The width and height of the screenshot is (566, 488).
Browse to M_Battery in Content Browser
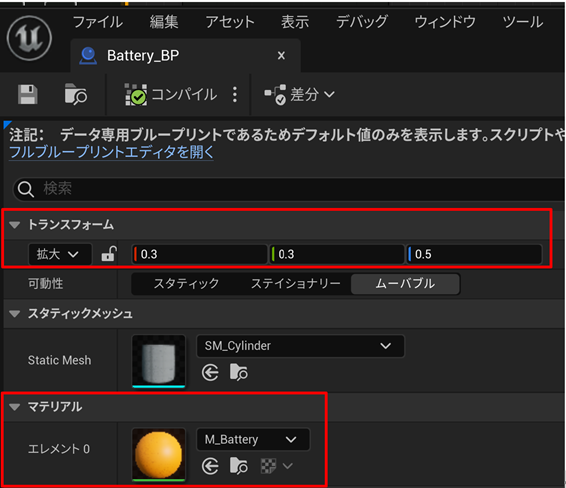239,466
